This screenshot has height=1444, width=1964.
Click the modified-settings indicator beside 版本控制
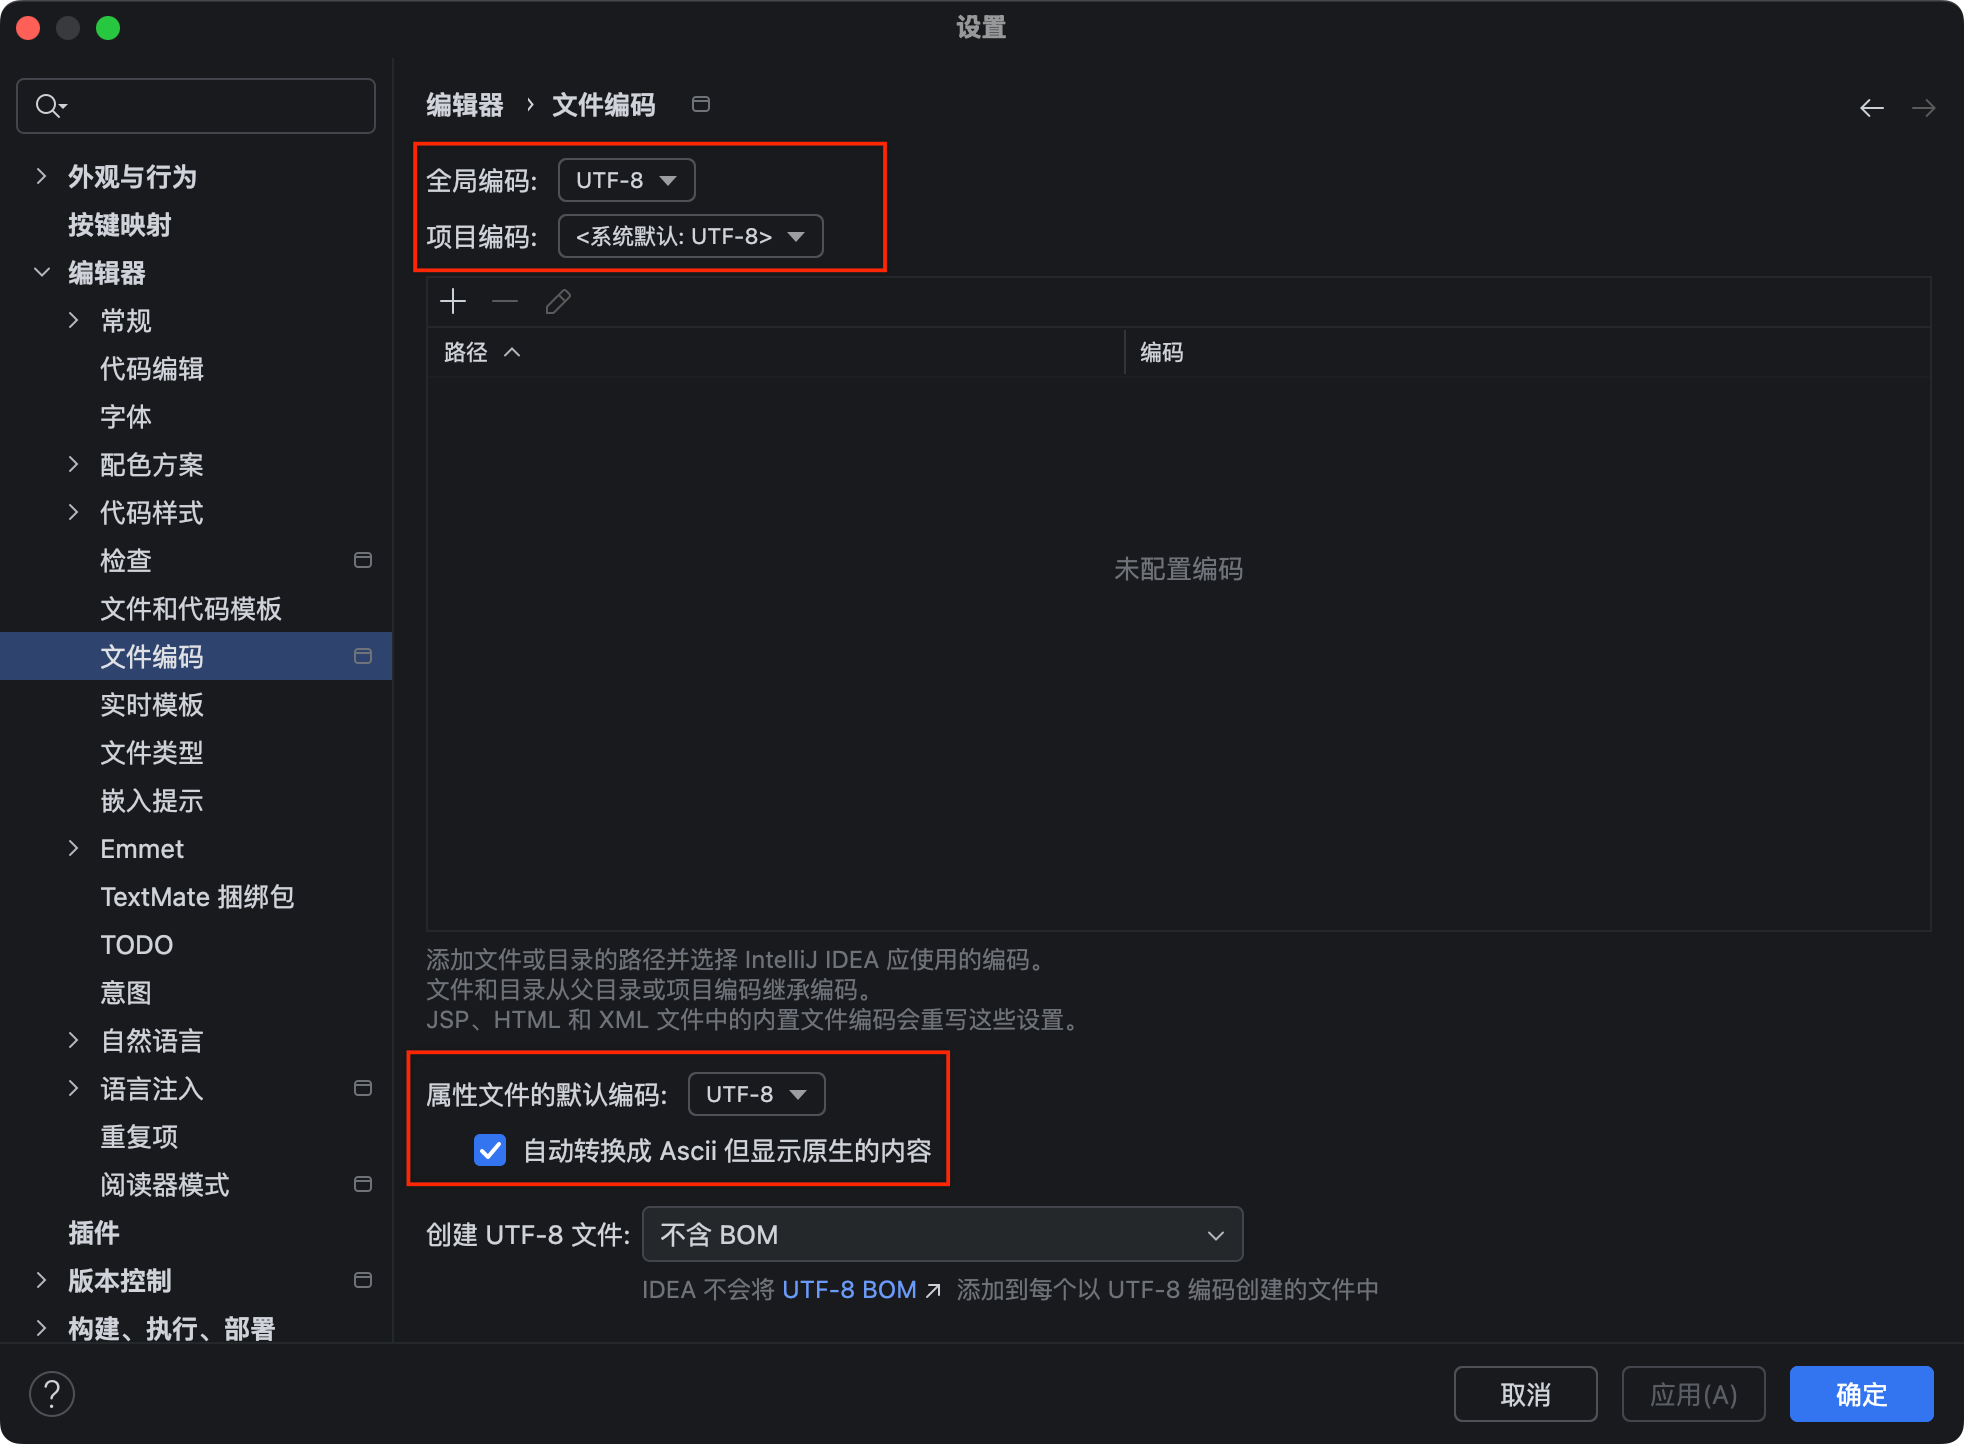pyautogui.click(x=363, y=1280)
